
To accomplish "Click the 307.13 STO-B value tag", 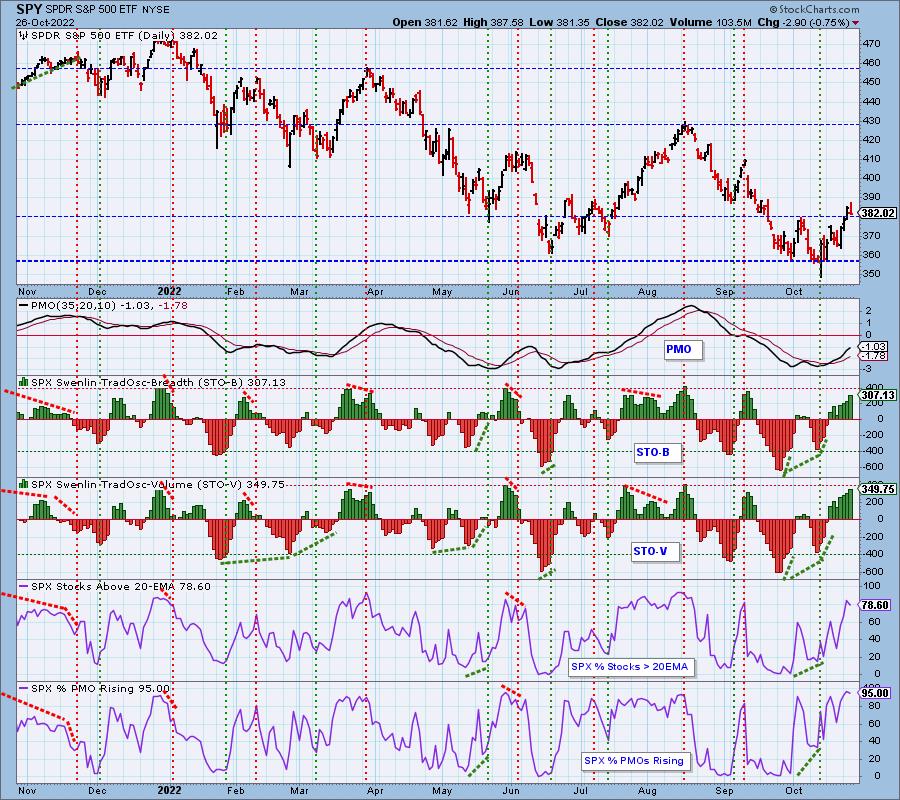I will 878,395.
